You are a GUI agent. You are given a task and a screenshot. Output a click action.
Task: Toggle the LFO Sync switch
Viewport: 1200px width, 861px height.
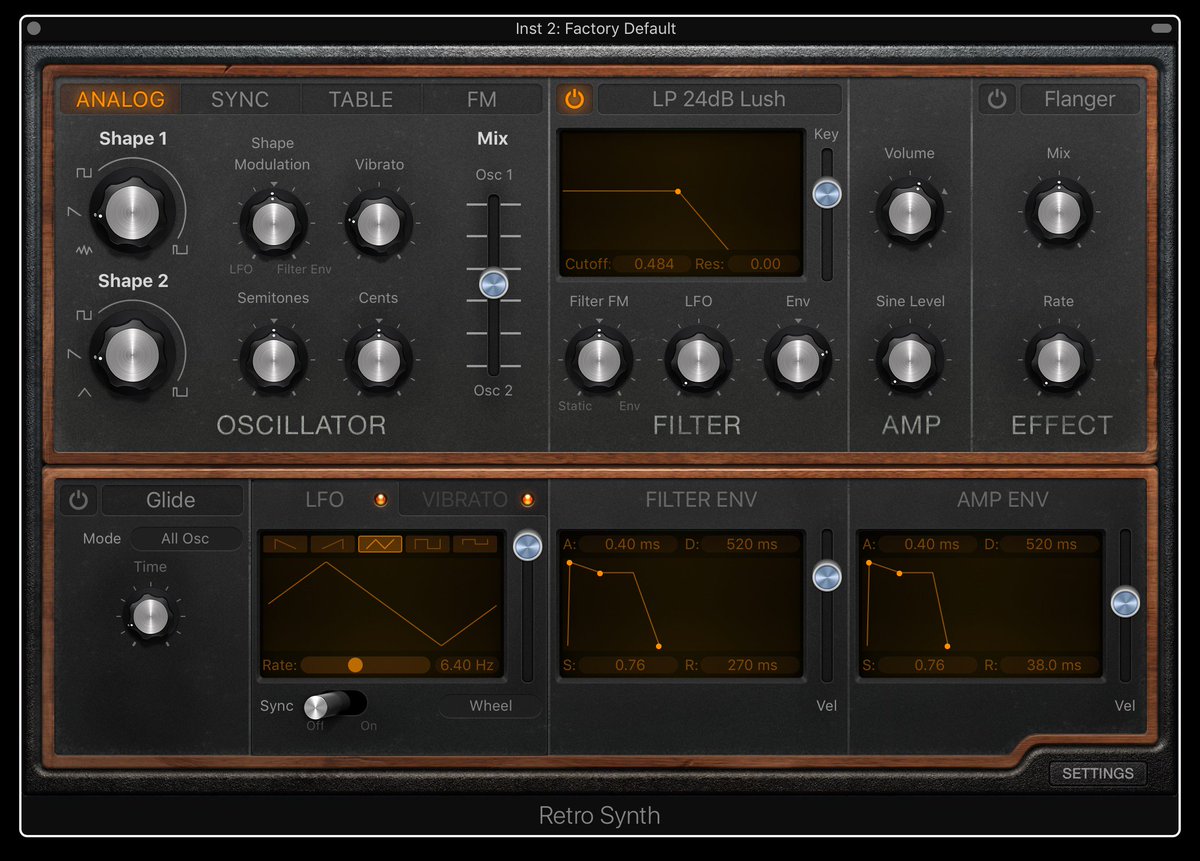pyautogui.click(x=335, y=705)
